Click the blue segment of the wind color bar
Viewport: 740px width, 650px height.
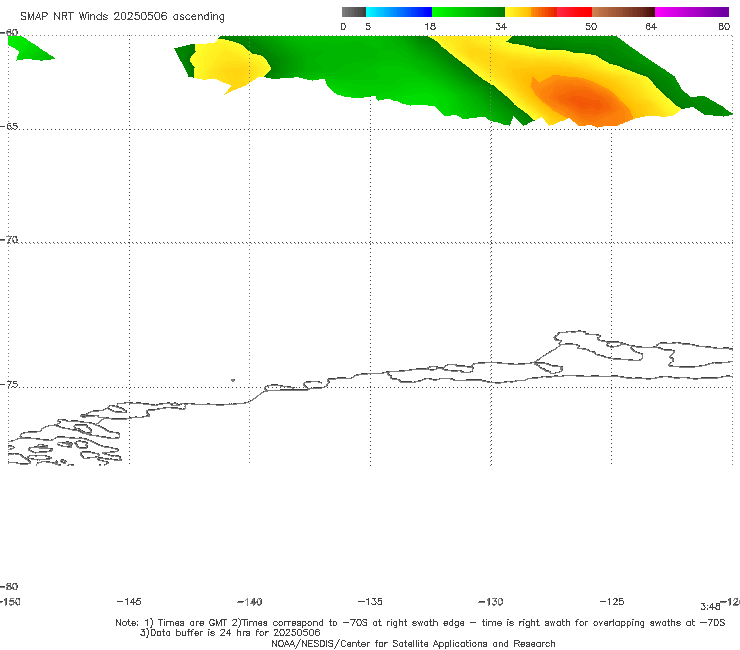(399, 12)
